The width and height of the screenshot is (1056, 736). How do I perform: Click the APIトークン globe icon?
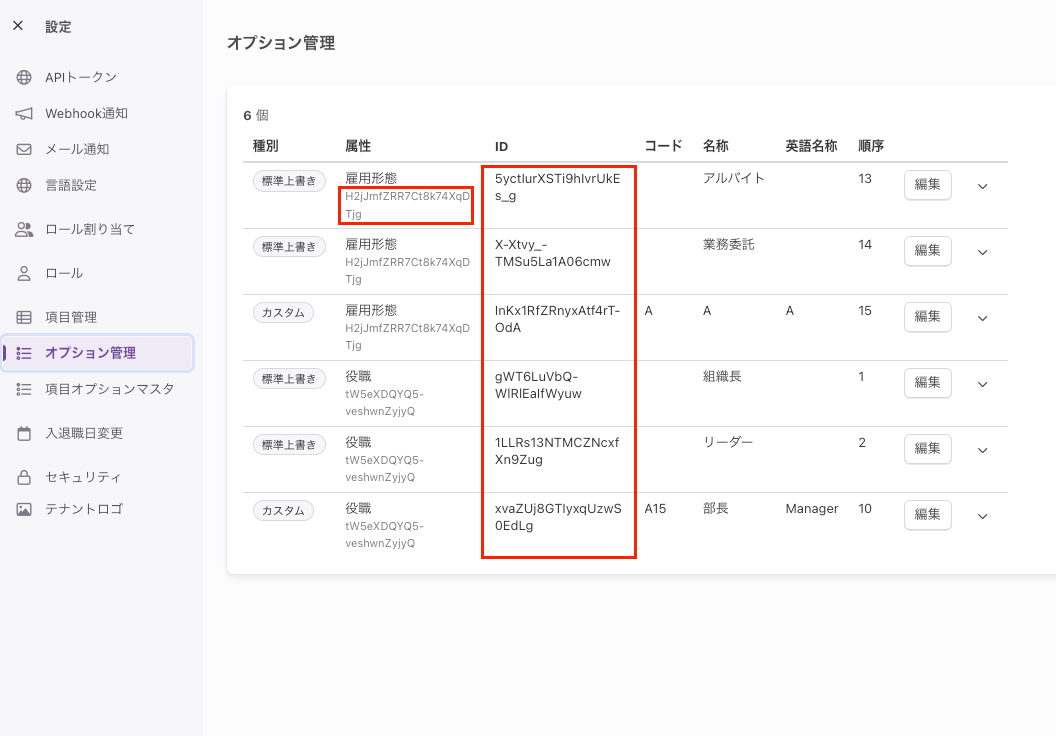(24, 77)
